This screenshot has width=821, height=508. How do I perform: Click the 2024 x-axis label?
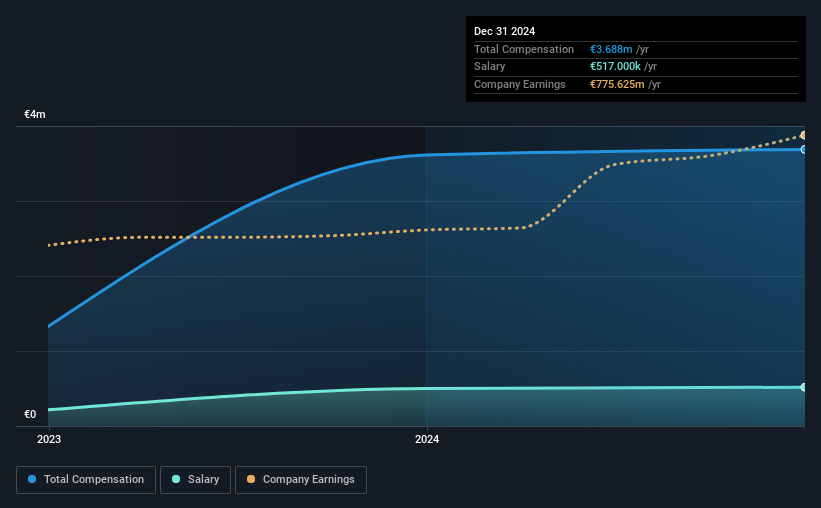[427, 439]
